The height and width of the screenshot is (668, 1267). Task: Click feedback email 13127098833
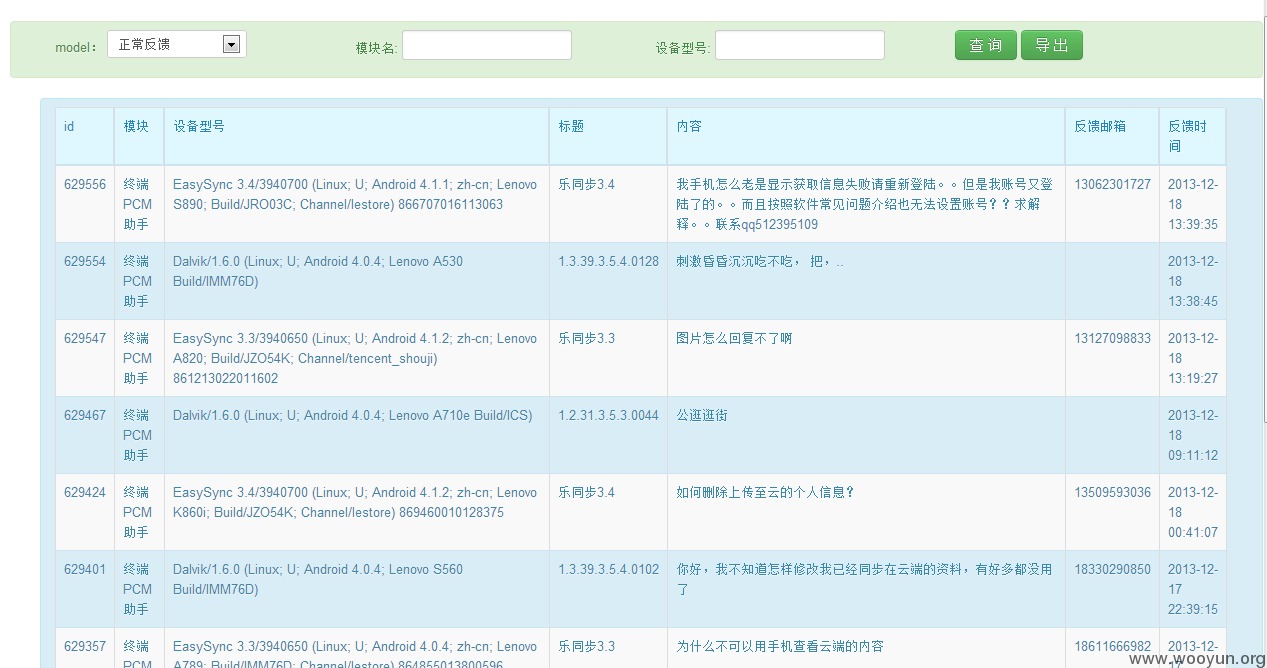[1113, 339]
